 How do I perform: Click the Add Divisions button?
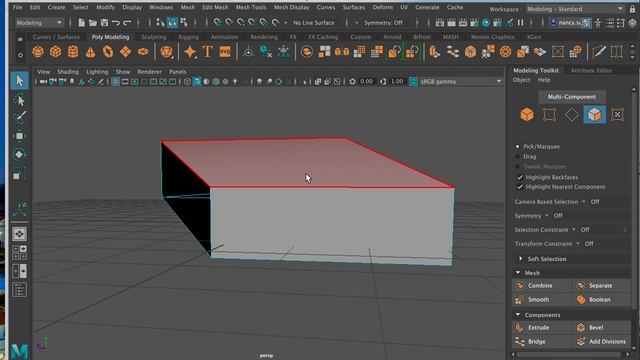tap(602, 342)
